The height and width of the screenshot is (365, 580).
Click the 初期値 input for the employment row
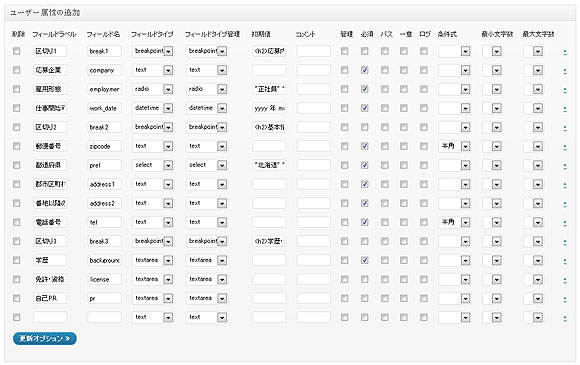269,89
